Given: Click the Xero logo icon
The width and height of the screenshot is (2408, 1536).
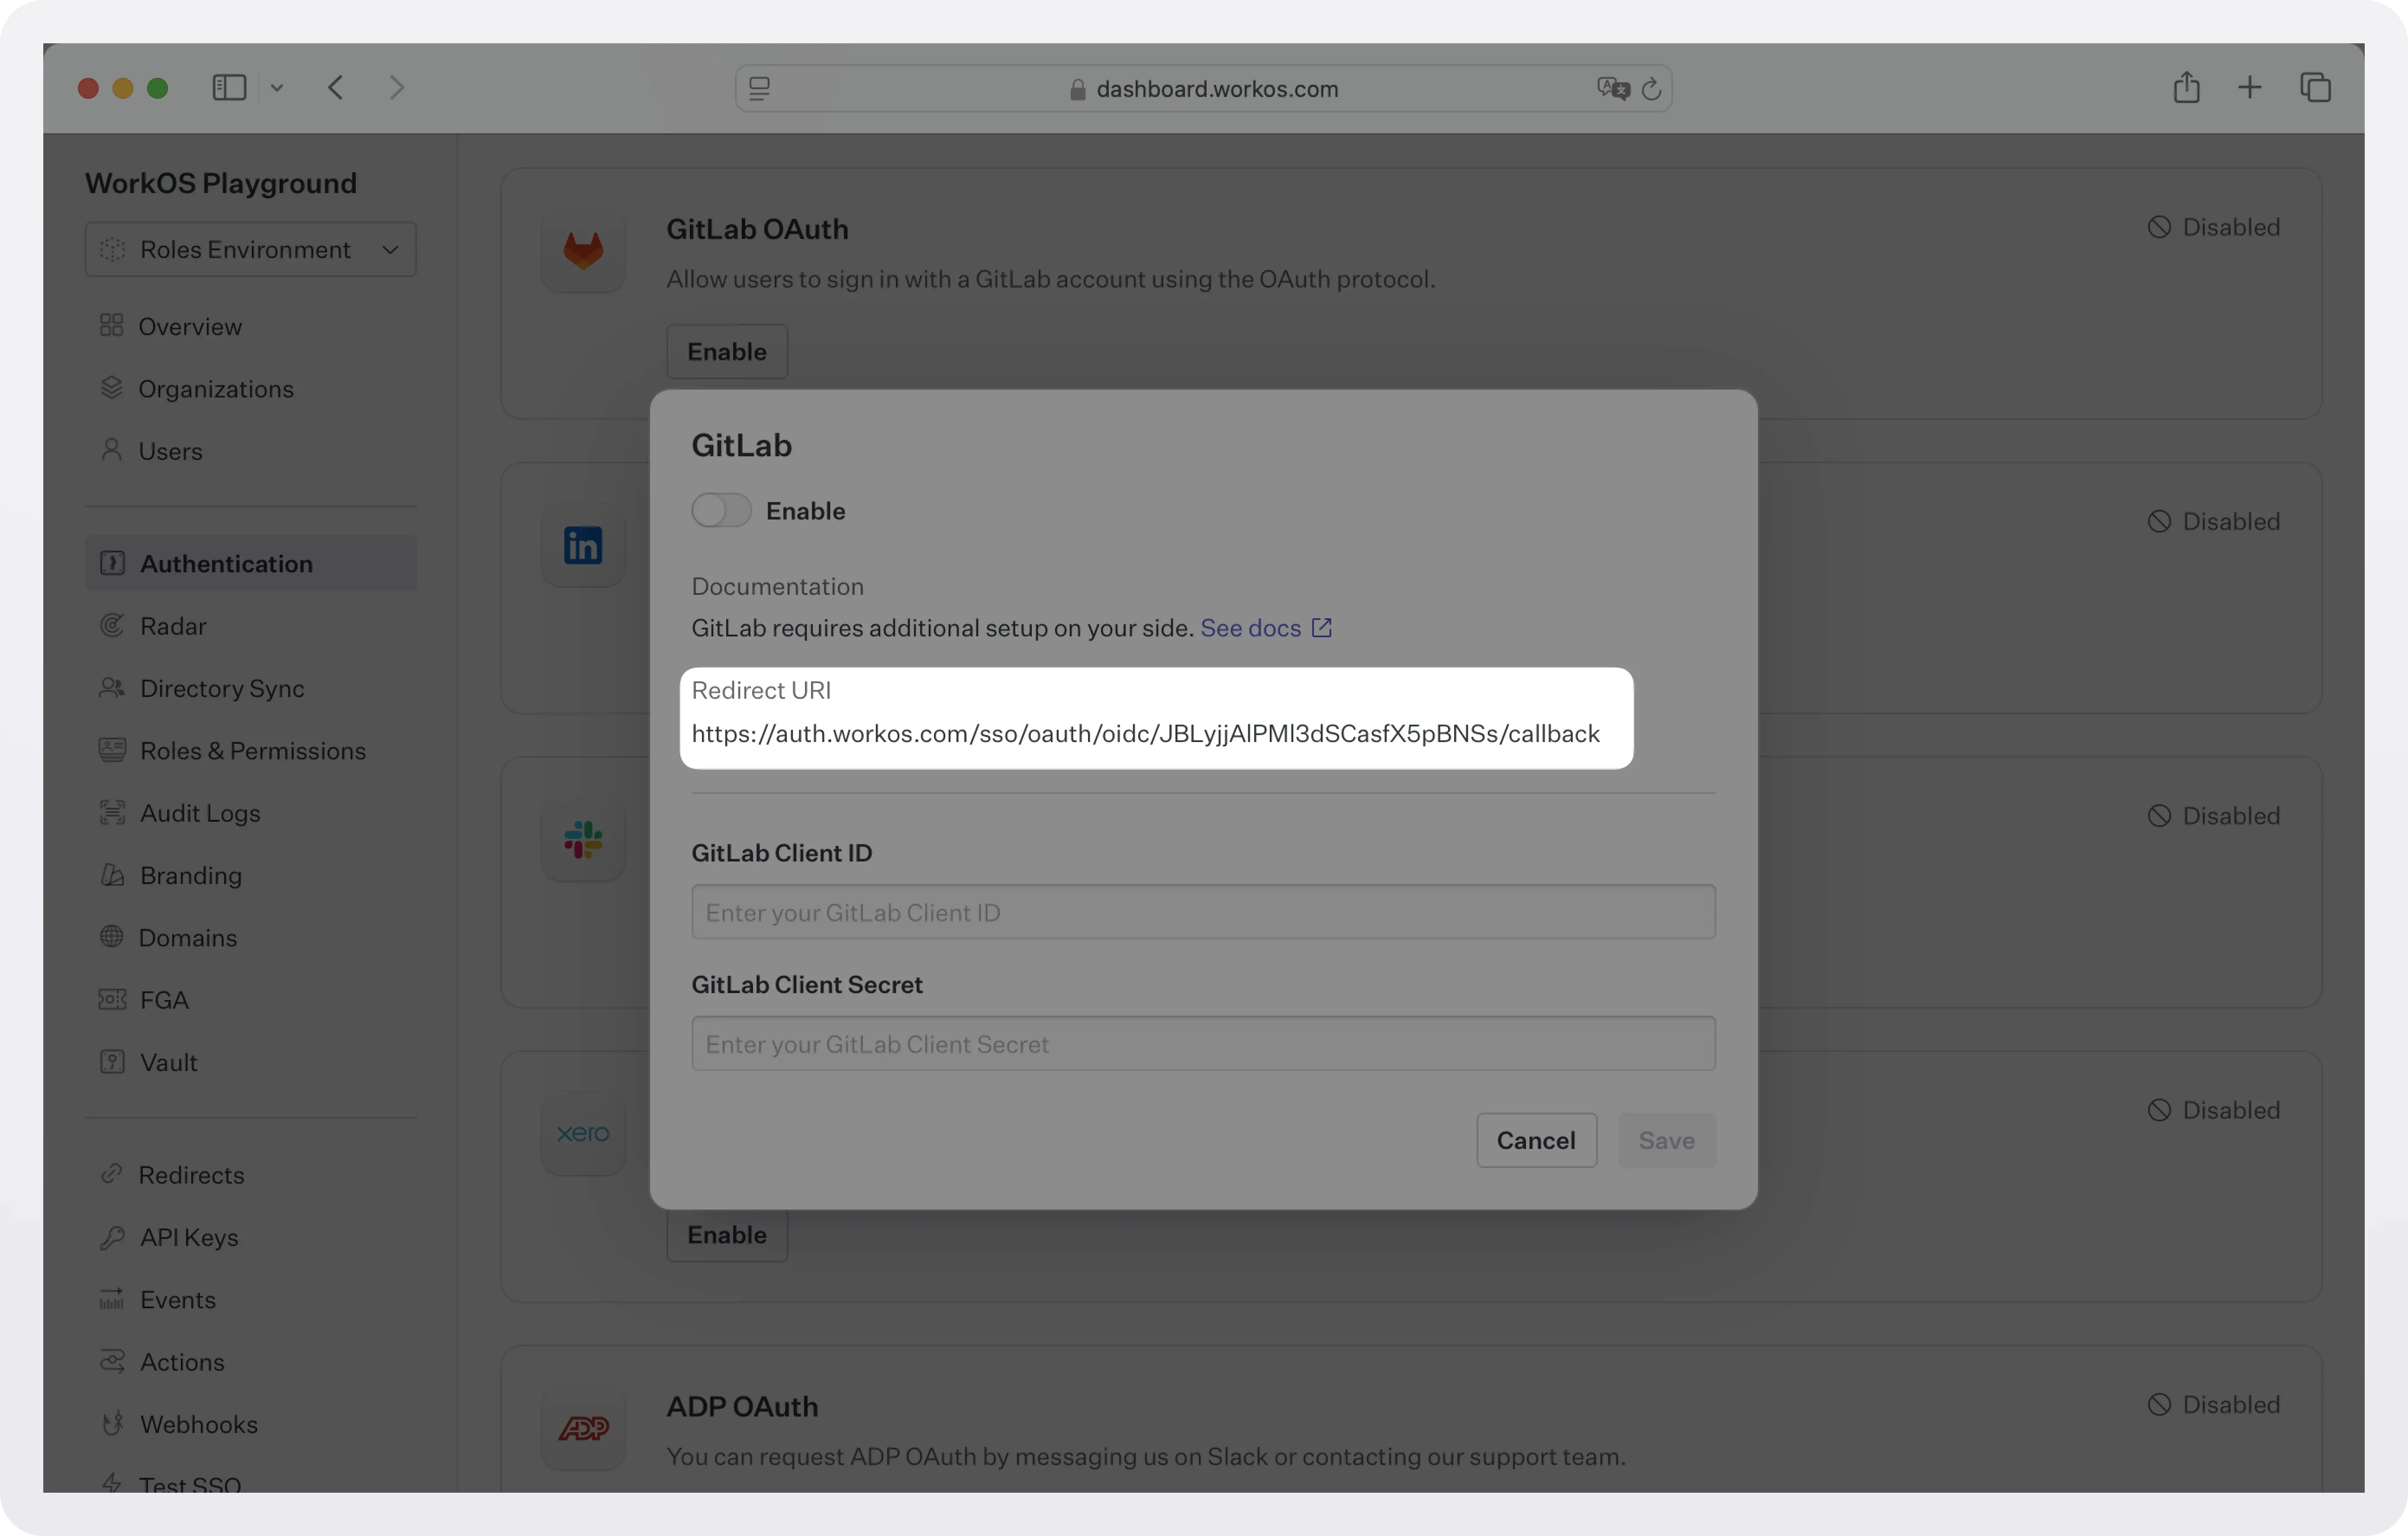Looking at the screenshot, I should click(583, 1133).
